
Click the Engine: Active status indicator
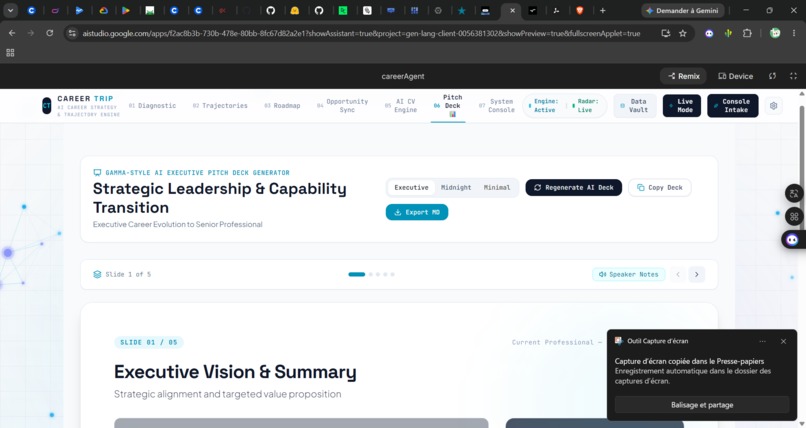(543, 106)
